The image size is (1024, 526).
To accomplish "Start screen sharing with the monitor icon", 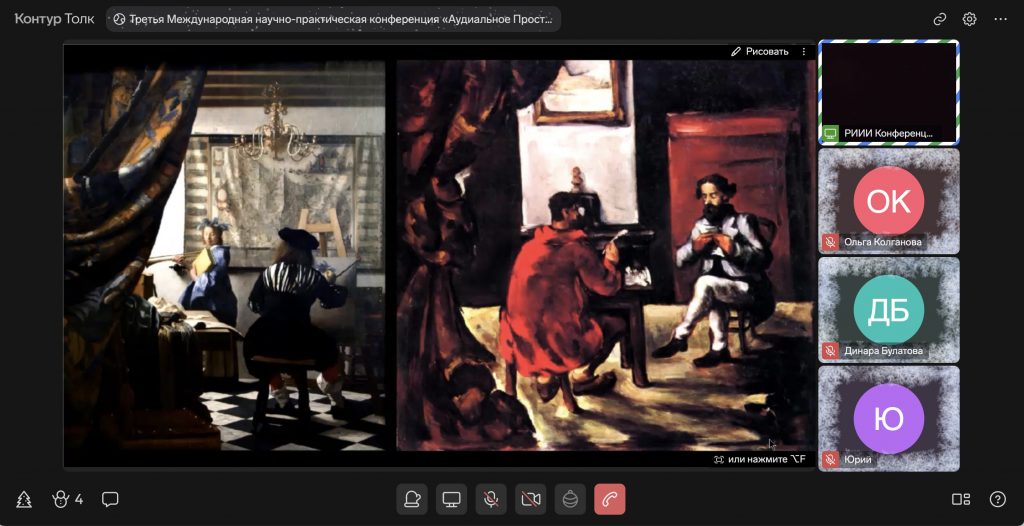I will [452, 498].
